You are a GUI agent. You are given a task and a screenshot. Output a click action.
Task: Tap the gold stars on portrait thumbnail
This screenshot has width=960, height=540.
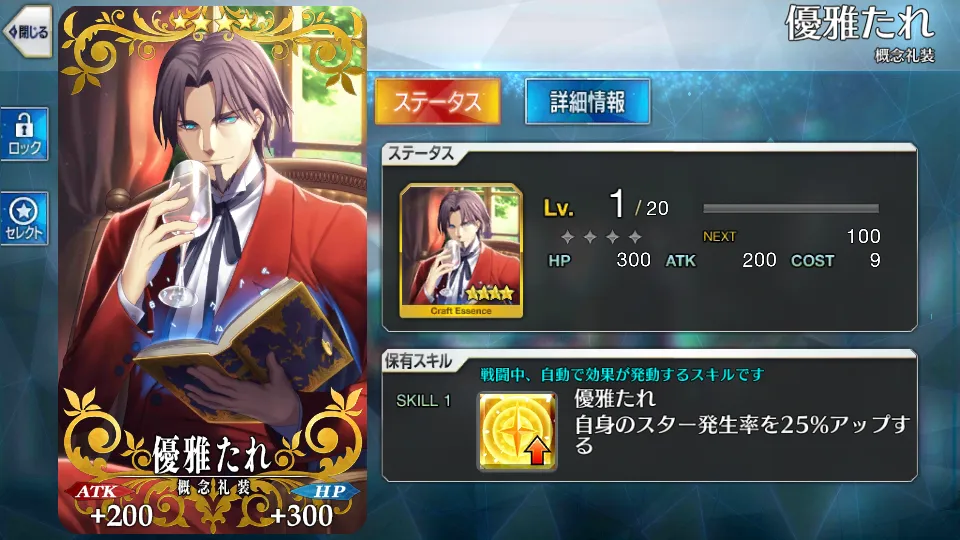490,294
